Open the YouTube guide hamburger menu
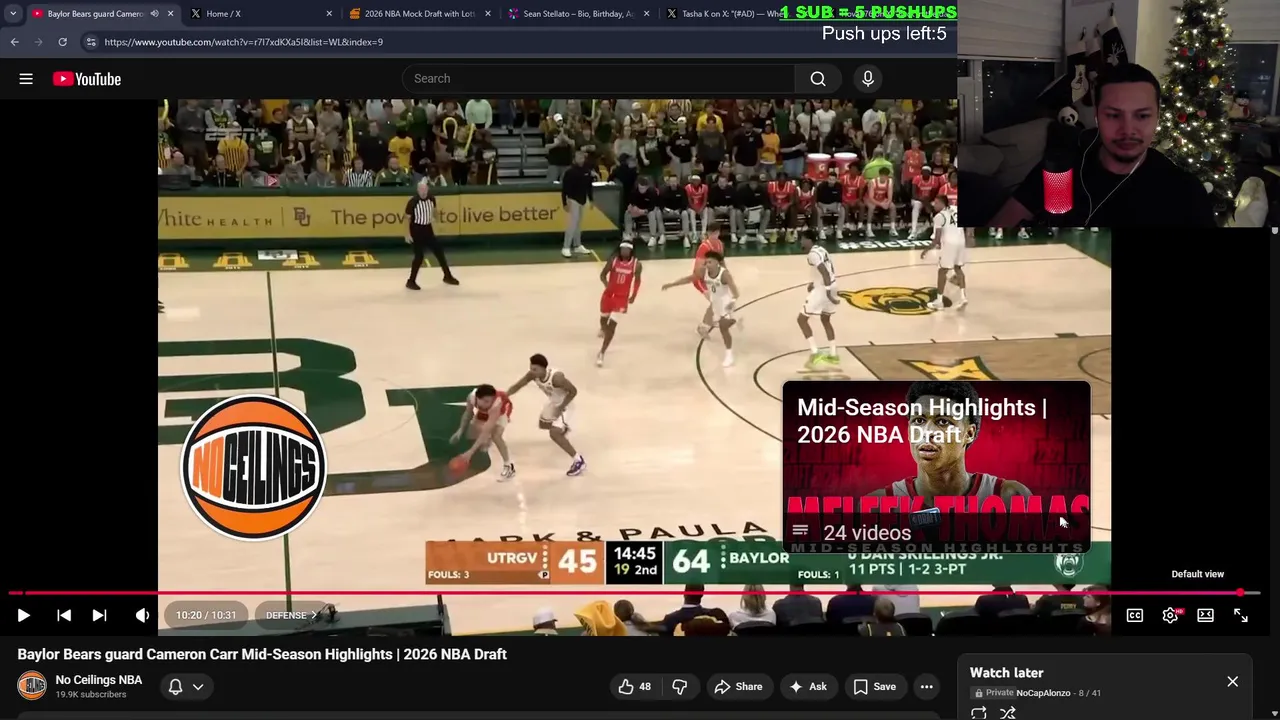 pos(26,79)
